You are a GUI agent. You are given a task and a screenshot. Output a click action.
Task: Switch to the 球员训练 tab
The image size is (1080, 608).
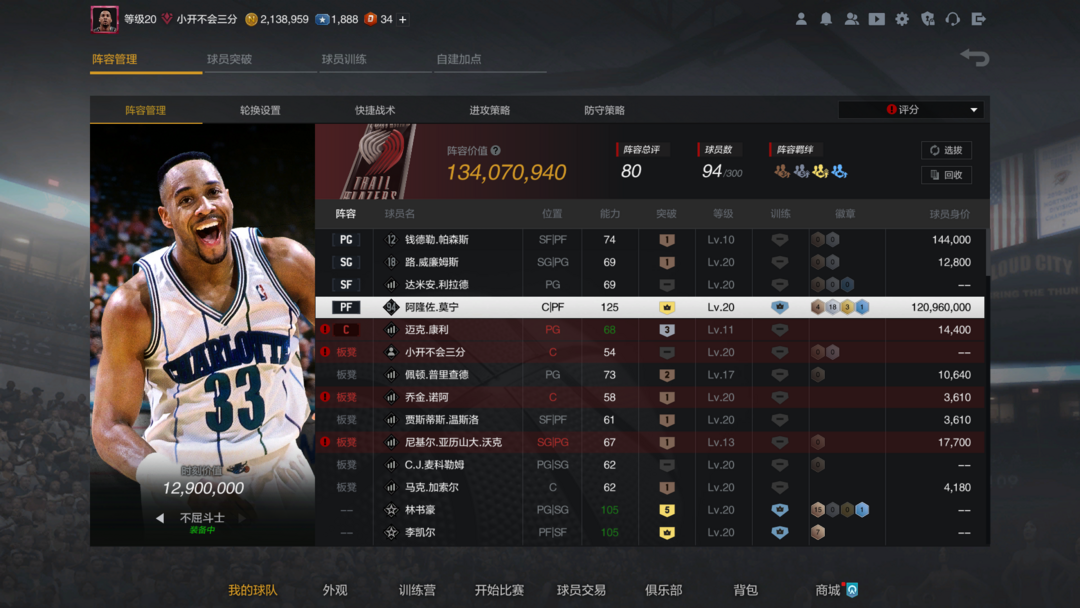(x=344, y=59)
